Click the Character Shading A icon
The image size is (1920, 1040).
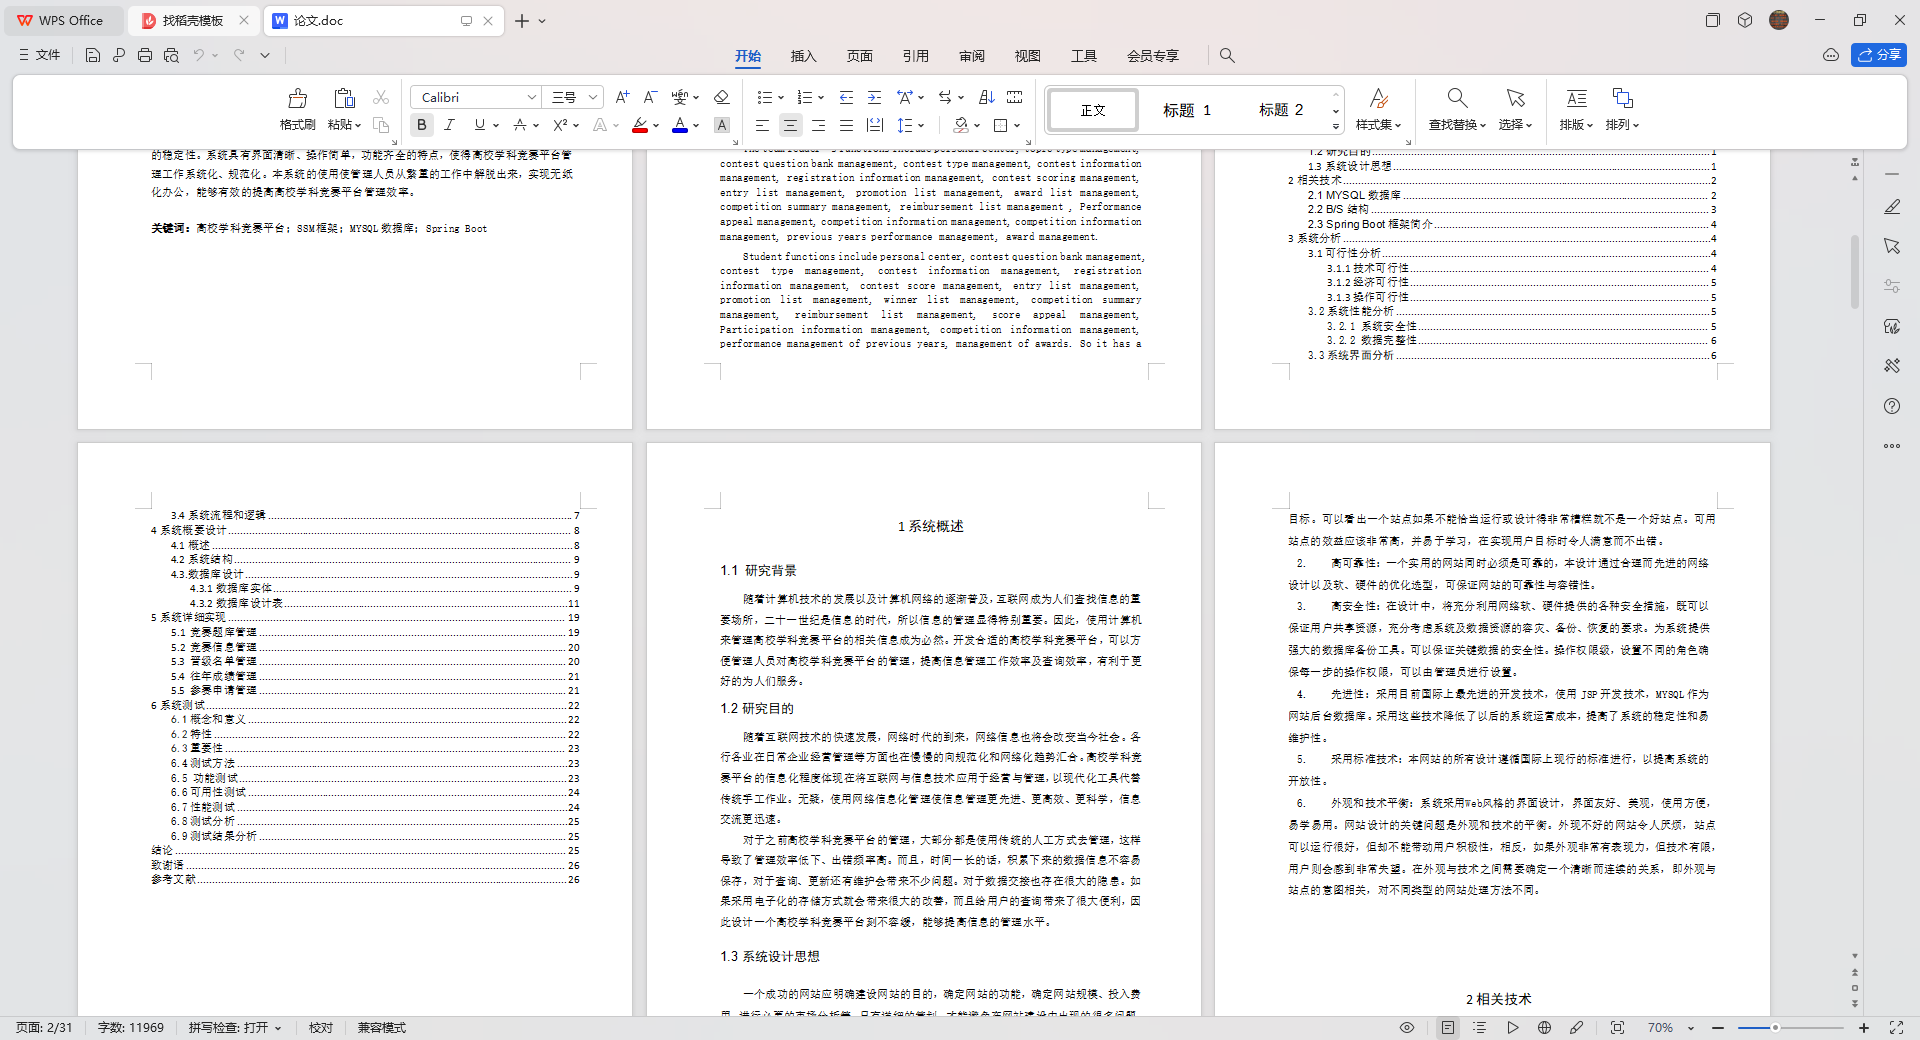721,125
